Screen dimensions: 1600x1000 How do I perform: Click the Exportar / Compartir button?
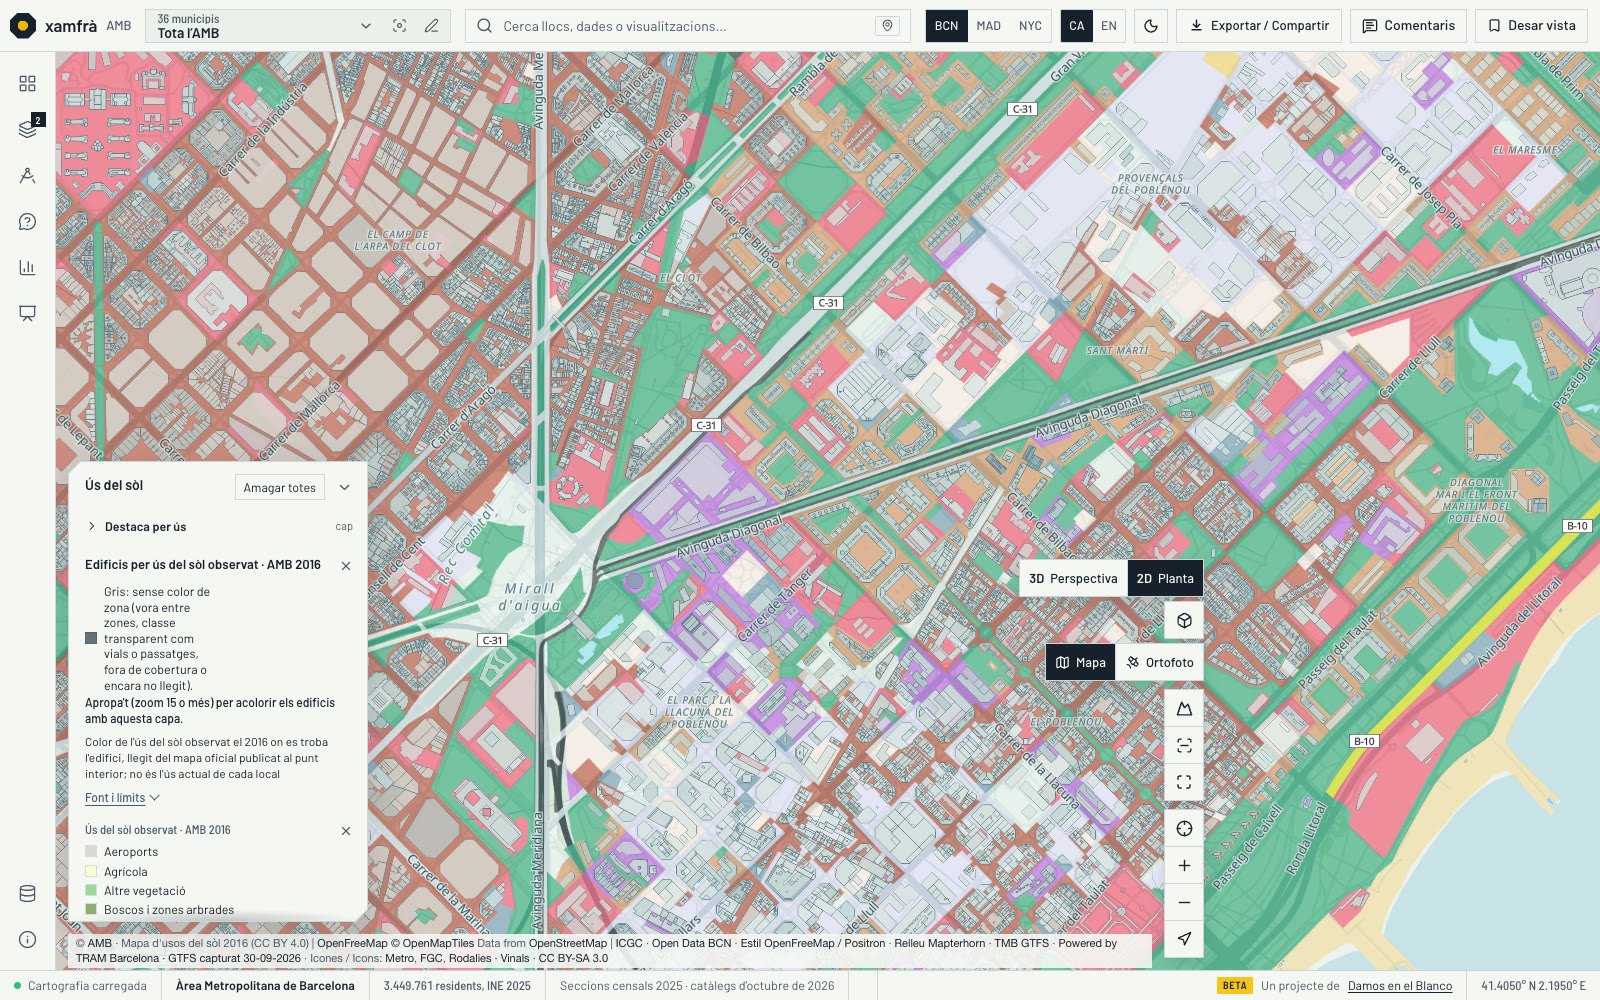pyautogui.click(x=1259, y=26)
